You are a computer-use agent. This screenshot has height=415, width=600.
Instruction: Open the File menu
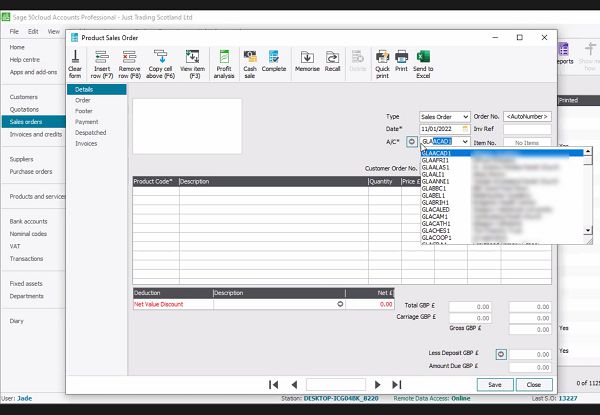pyautogui.click(x=14, y=31)
